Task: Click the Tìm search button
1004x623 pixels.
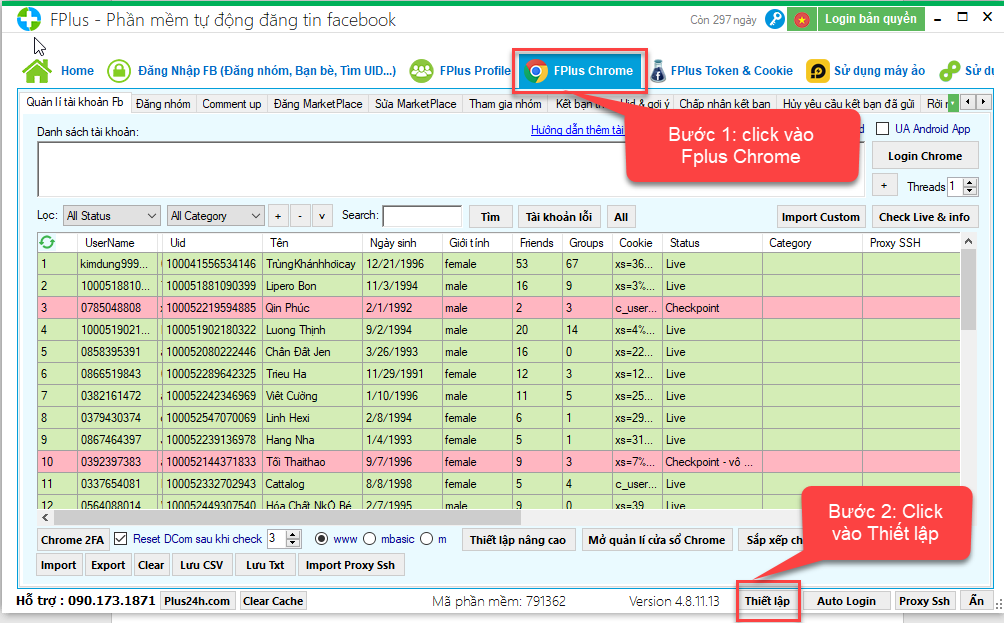Action: coord(490,217)
